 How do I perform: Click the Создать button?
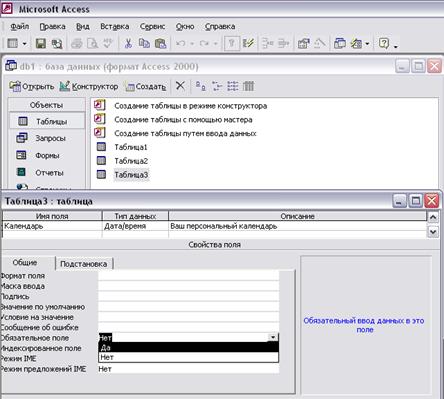145,87
